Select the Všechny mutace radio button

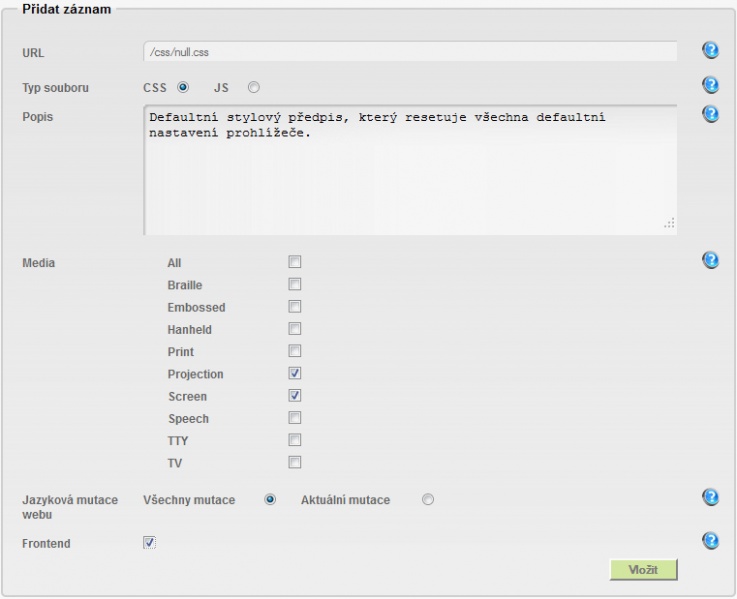click(270, 499)
